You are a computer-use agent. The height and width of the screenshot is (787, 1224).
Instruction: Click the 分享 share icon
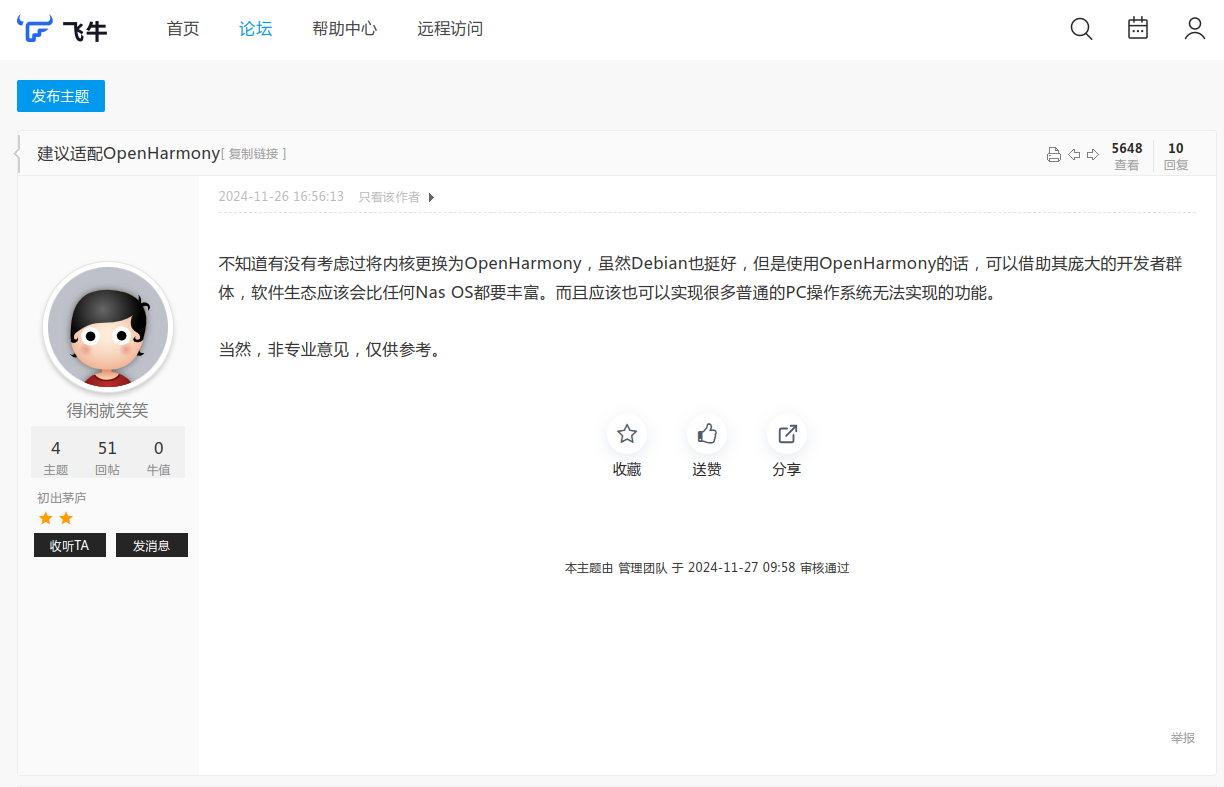787,434
